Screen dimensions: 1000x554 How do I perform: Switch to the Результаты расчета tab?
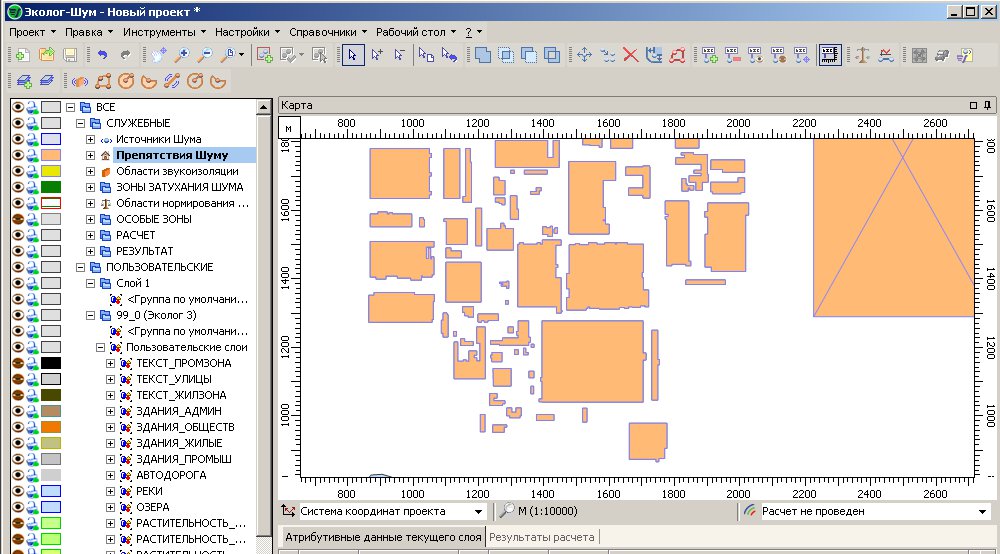[x=541, y=538]
